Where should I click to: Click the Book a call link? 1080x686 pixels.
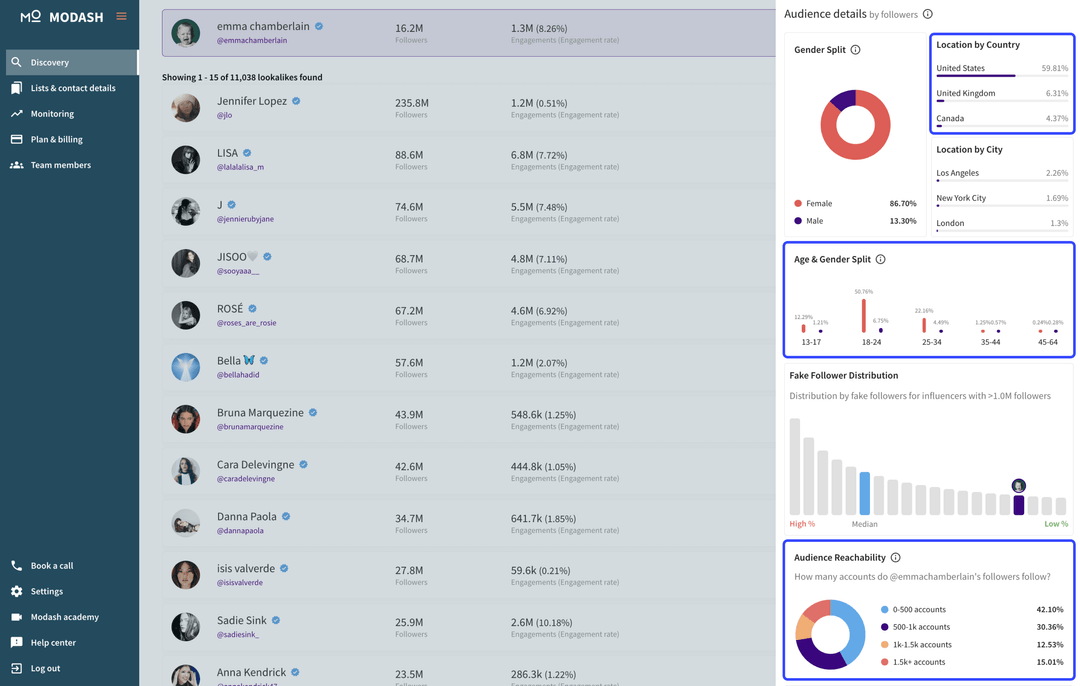pos(15,565)
